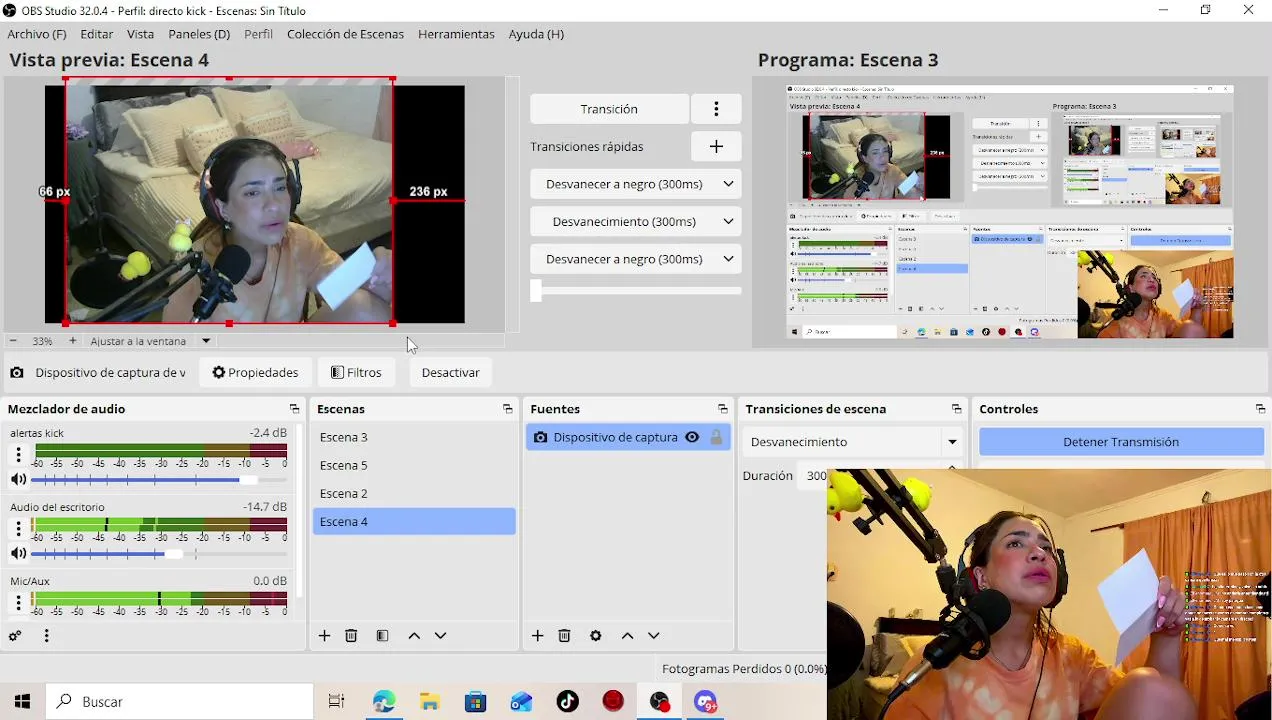Open scene filters icon in Escenas toolbar
This screenshot has width=1272, height=720.
[382, 636]
